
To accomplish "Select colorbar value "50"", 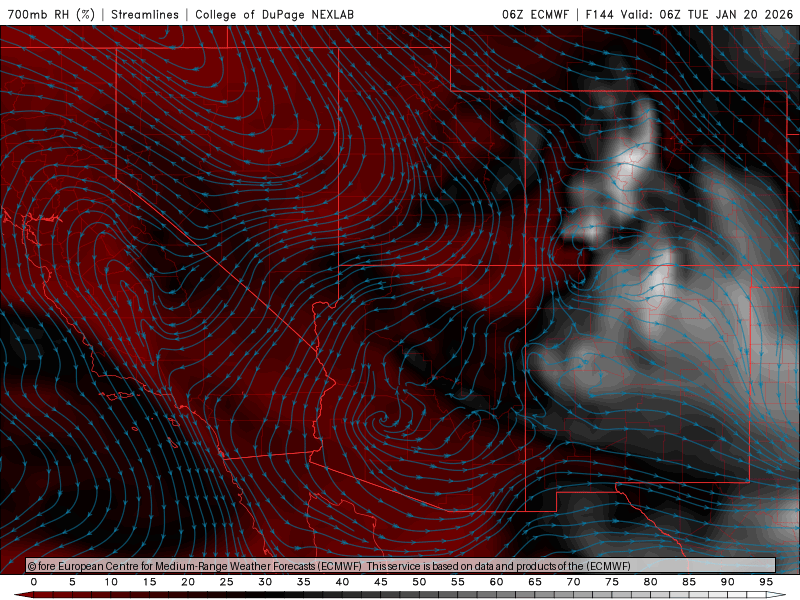I will 419,582.
